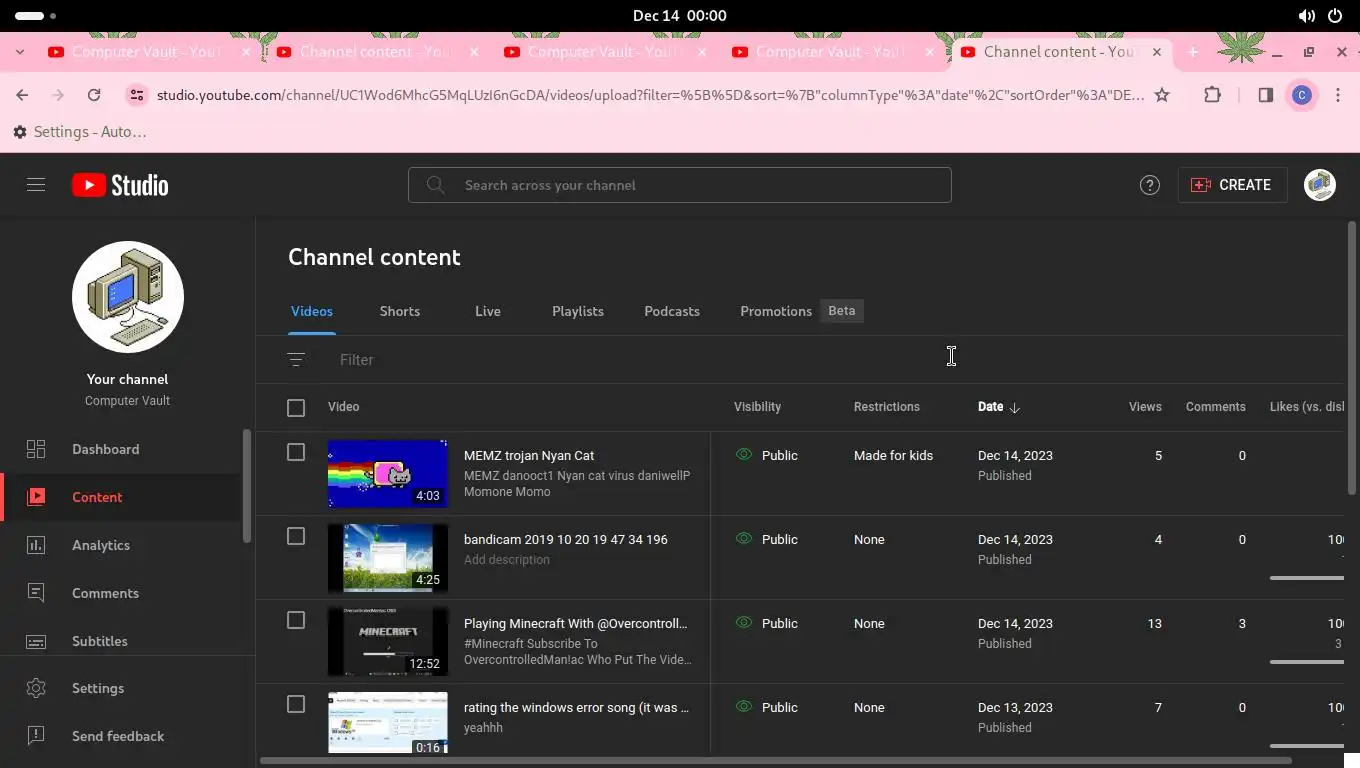Click the YouTube Studio logo

click(120, 185)
